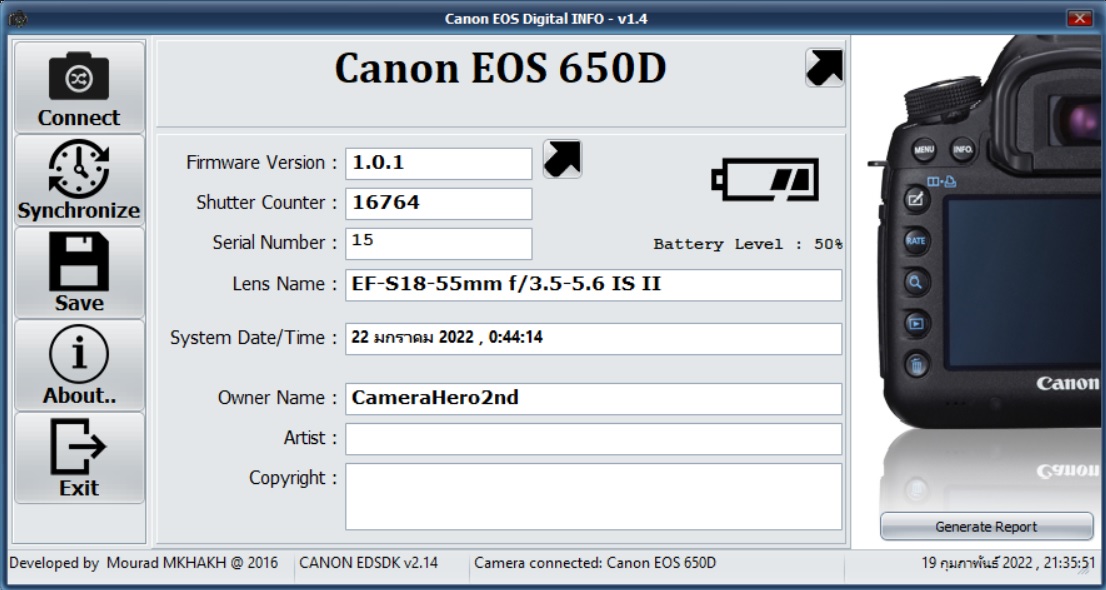Click the Artist label
The height and width of the screenshot is (590, 1106).
(x=310, y=438)
